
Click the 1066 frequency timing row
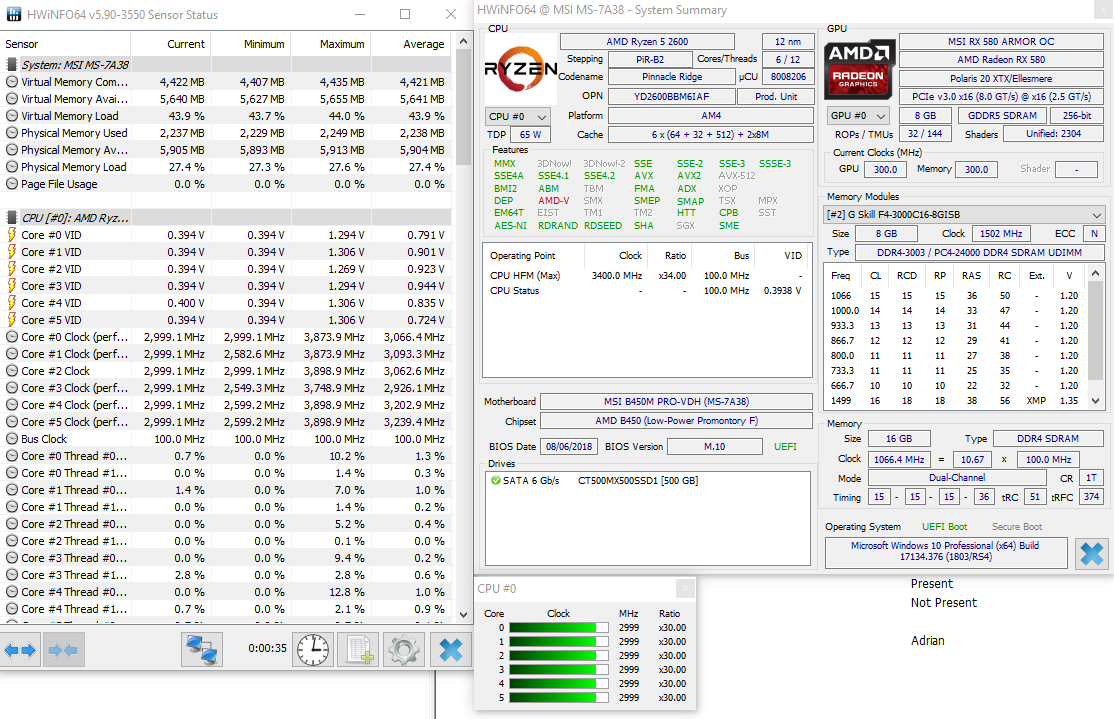pos(956,295)
